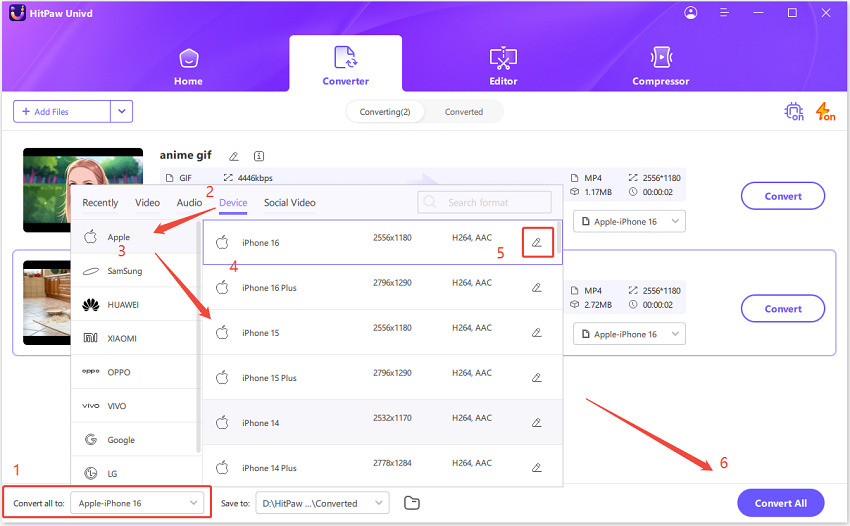
Task: Select the Device format tab
Action: (x=233, y=203)
